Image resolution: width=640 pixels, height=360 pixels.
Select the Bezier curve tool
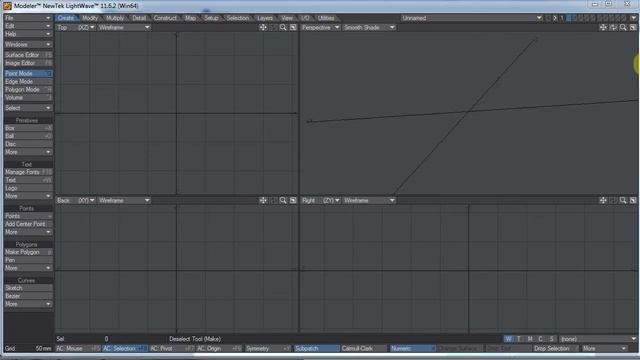pos(28,296)
